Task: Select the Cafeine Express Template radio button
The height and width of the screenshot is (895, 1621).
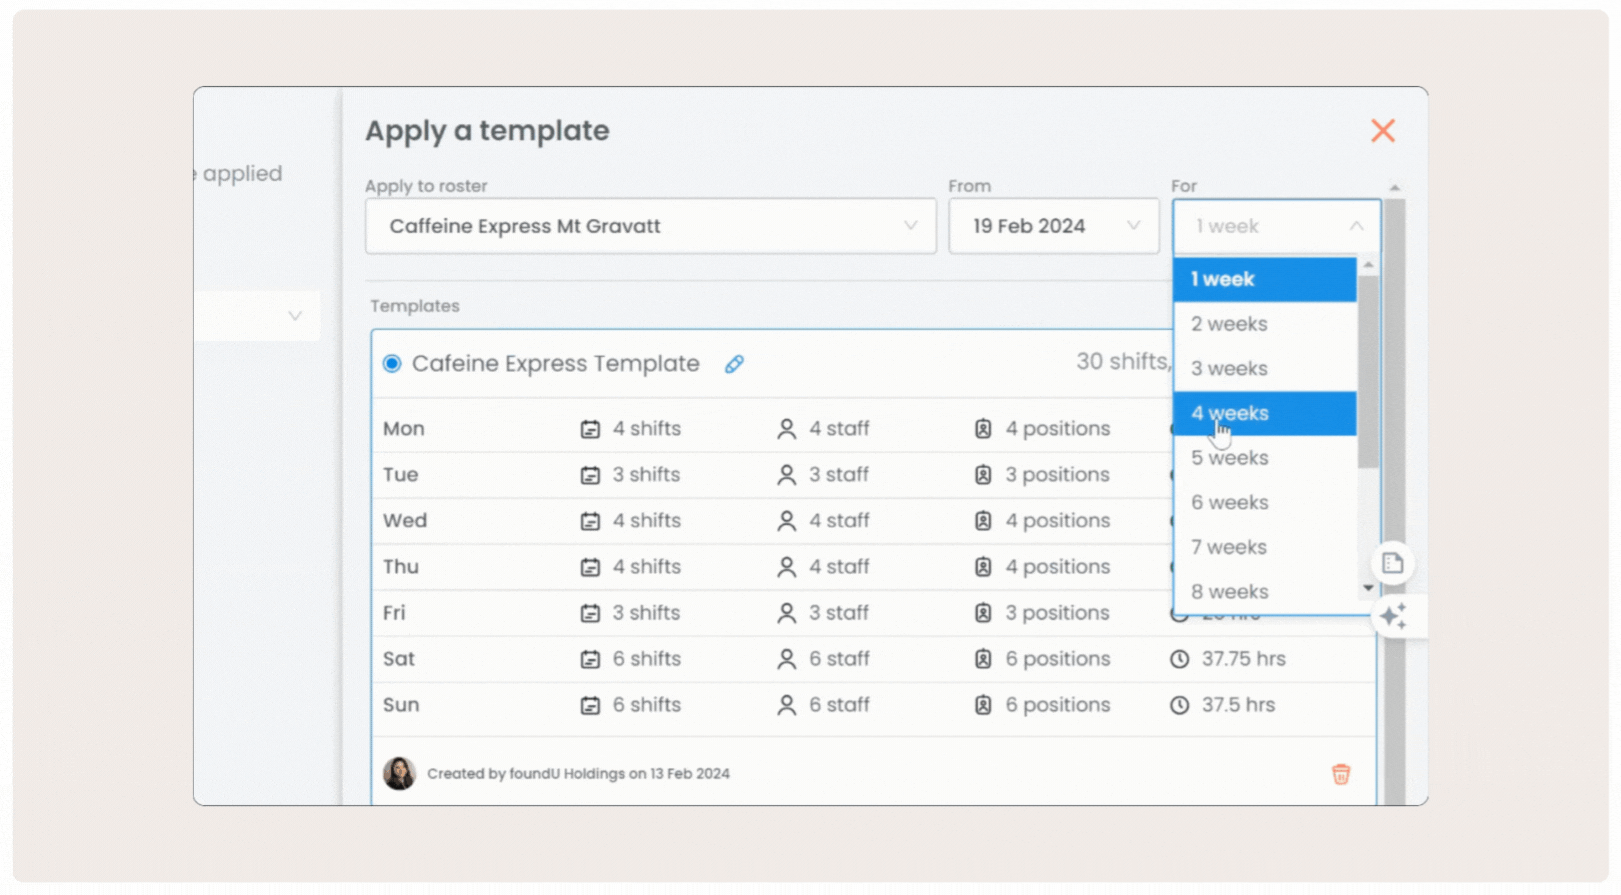Action: point(392,364)
